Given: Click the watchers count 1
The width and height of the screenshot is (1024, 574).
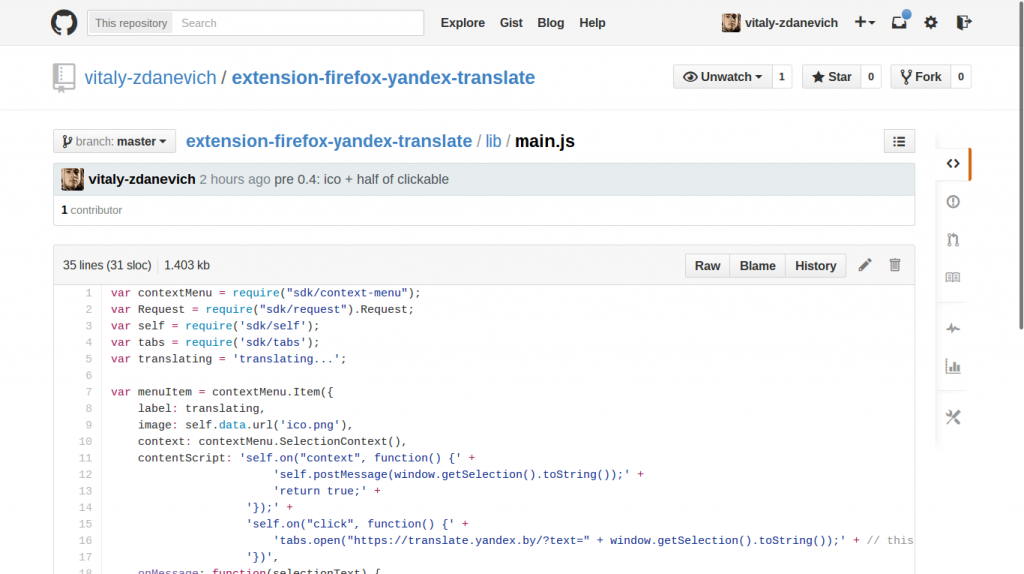Looking at the screenshot, I should (782, 77).
